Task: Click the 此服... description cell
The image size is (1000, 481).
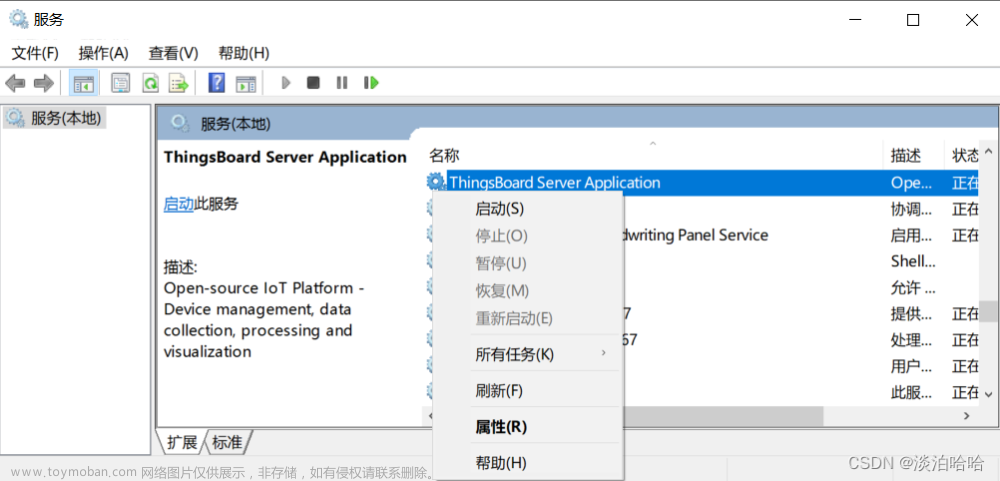Action: 911,392
